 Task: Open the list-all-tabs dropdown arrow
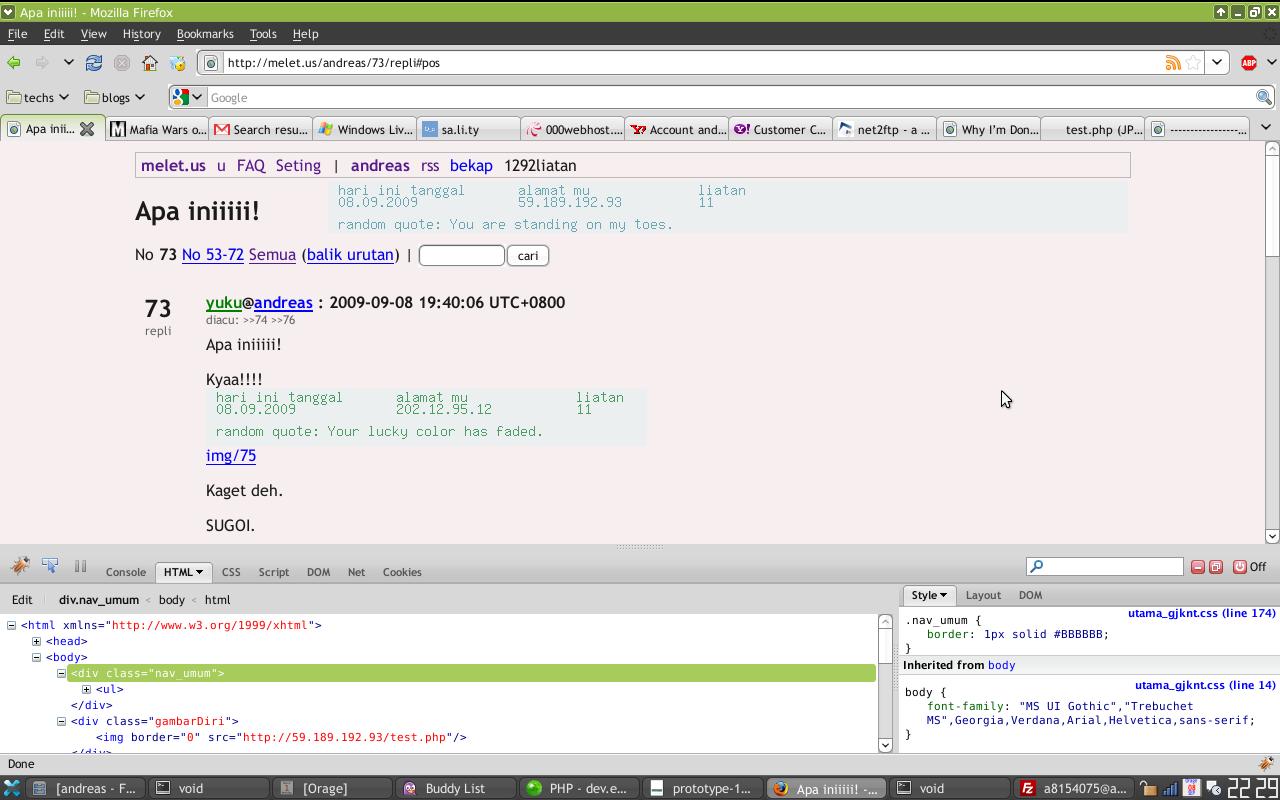tap(1265, 128)
